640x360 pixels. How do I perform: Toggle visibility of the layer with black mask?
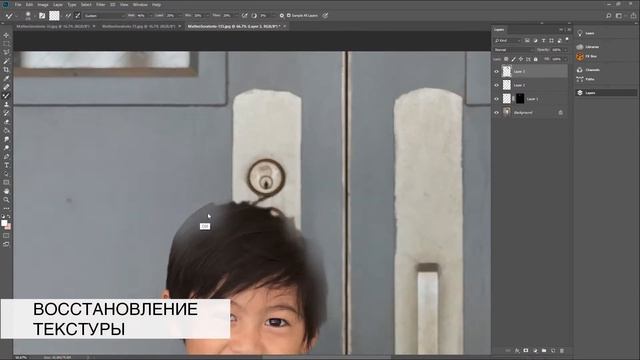coord(496,99)
